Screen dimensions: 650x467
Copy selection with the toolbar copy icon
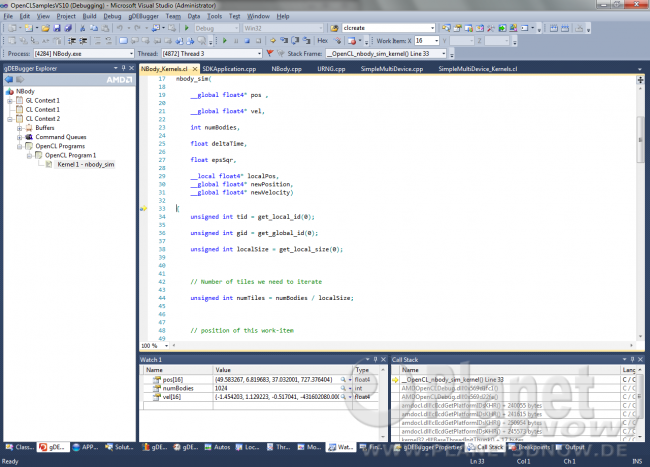click(x=94, y=28)
